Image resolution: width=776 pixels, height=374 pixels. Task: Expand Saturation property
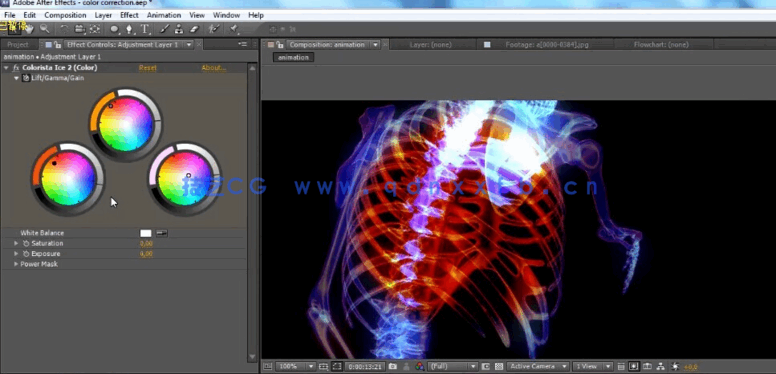[16, 243]
